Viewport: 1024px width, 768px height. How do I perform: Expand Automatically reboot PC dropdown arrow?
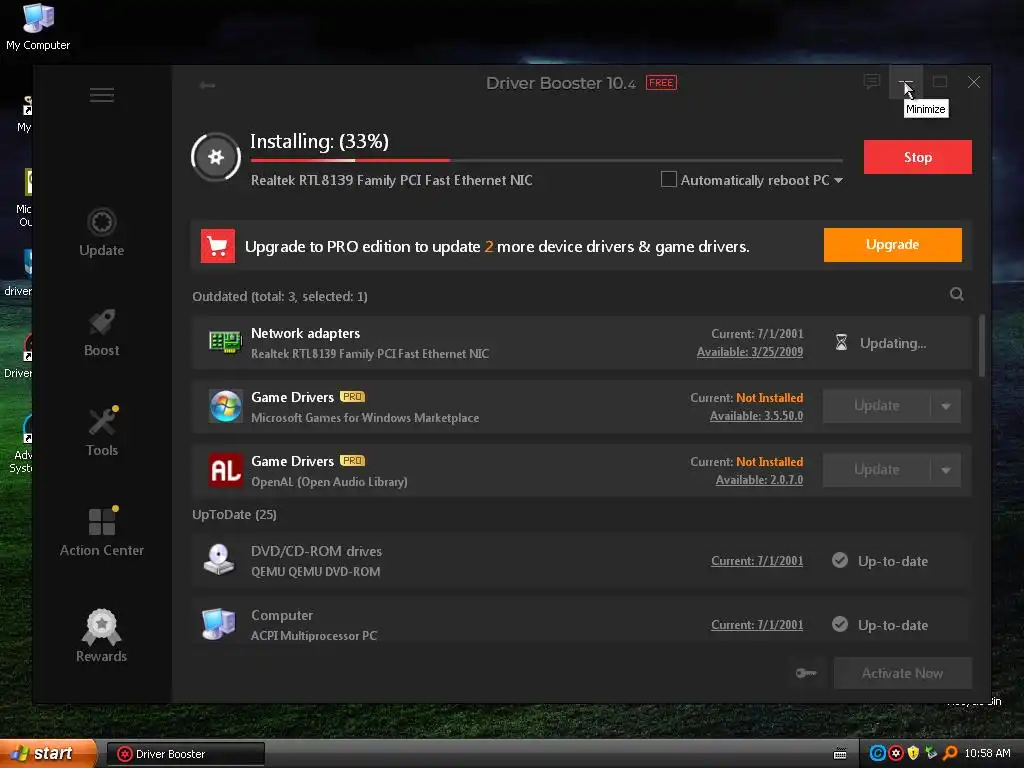pos(839,180)
